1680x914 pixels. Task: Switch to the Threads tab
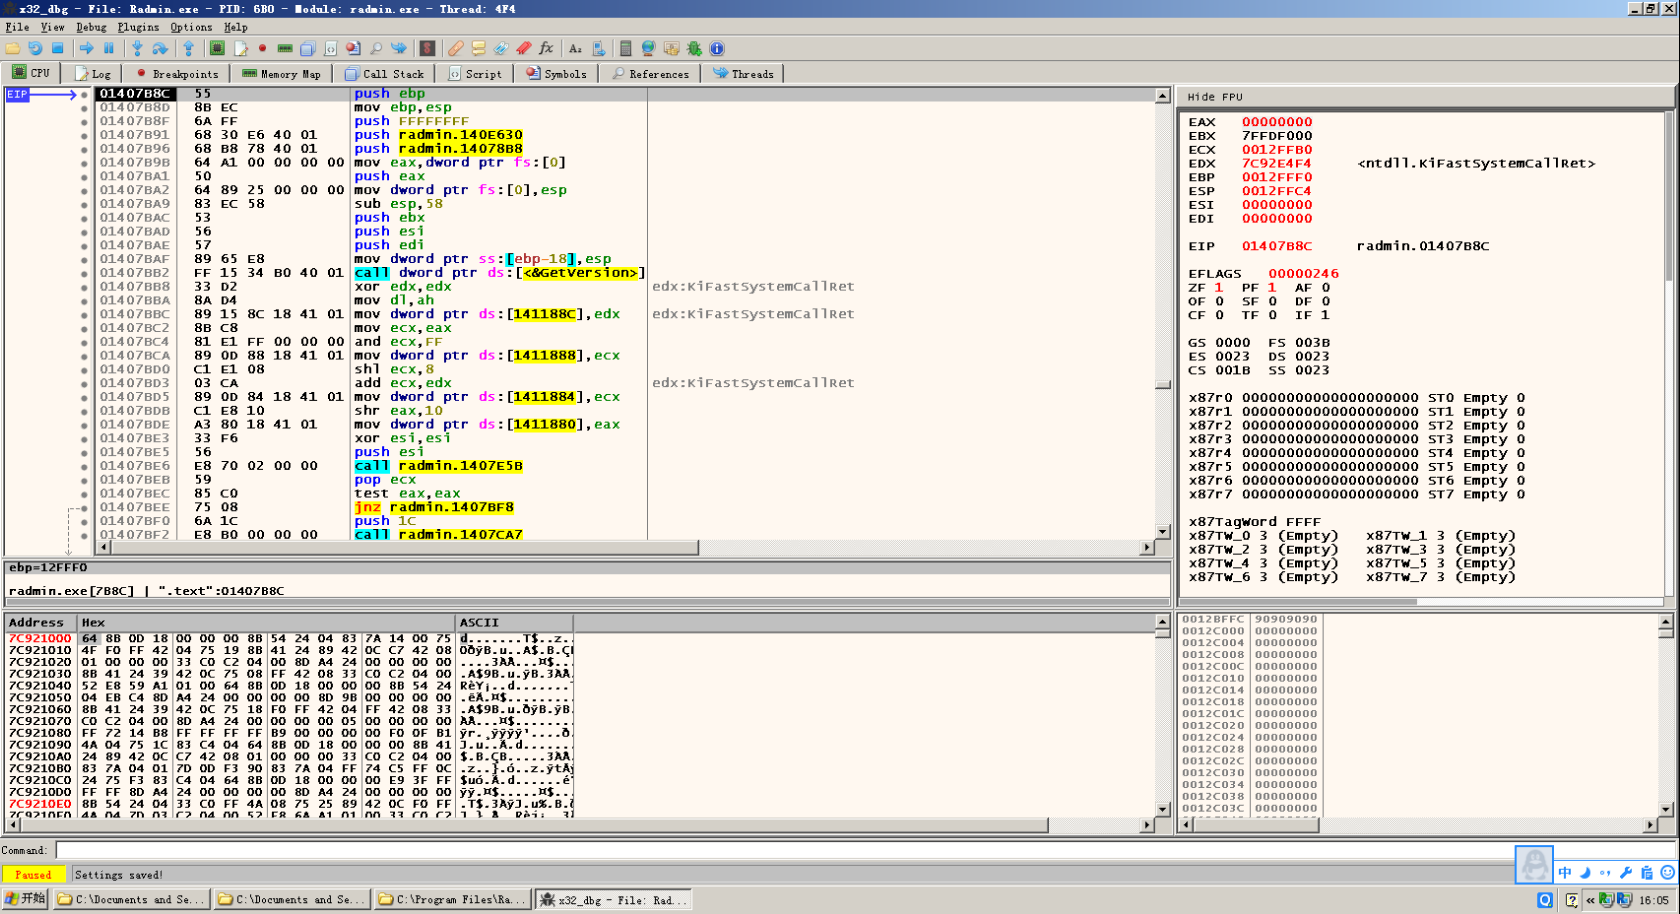[x=744, y=74]
